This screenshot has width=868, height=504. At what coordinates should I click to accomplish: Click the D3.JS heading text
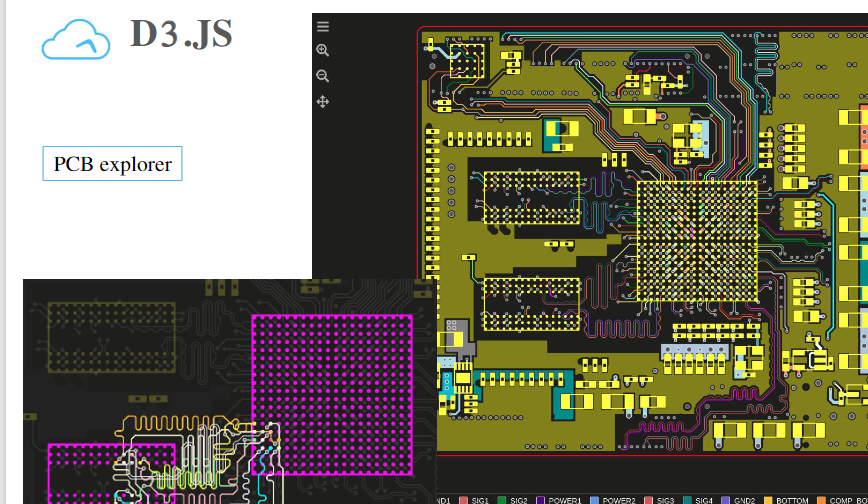click(x=181, y=34)
